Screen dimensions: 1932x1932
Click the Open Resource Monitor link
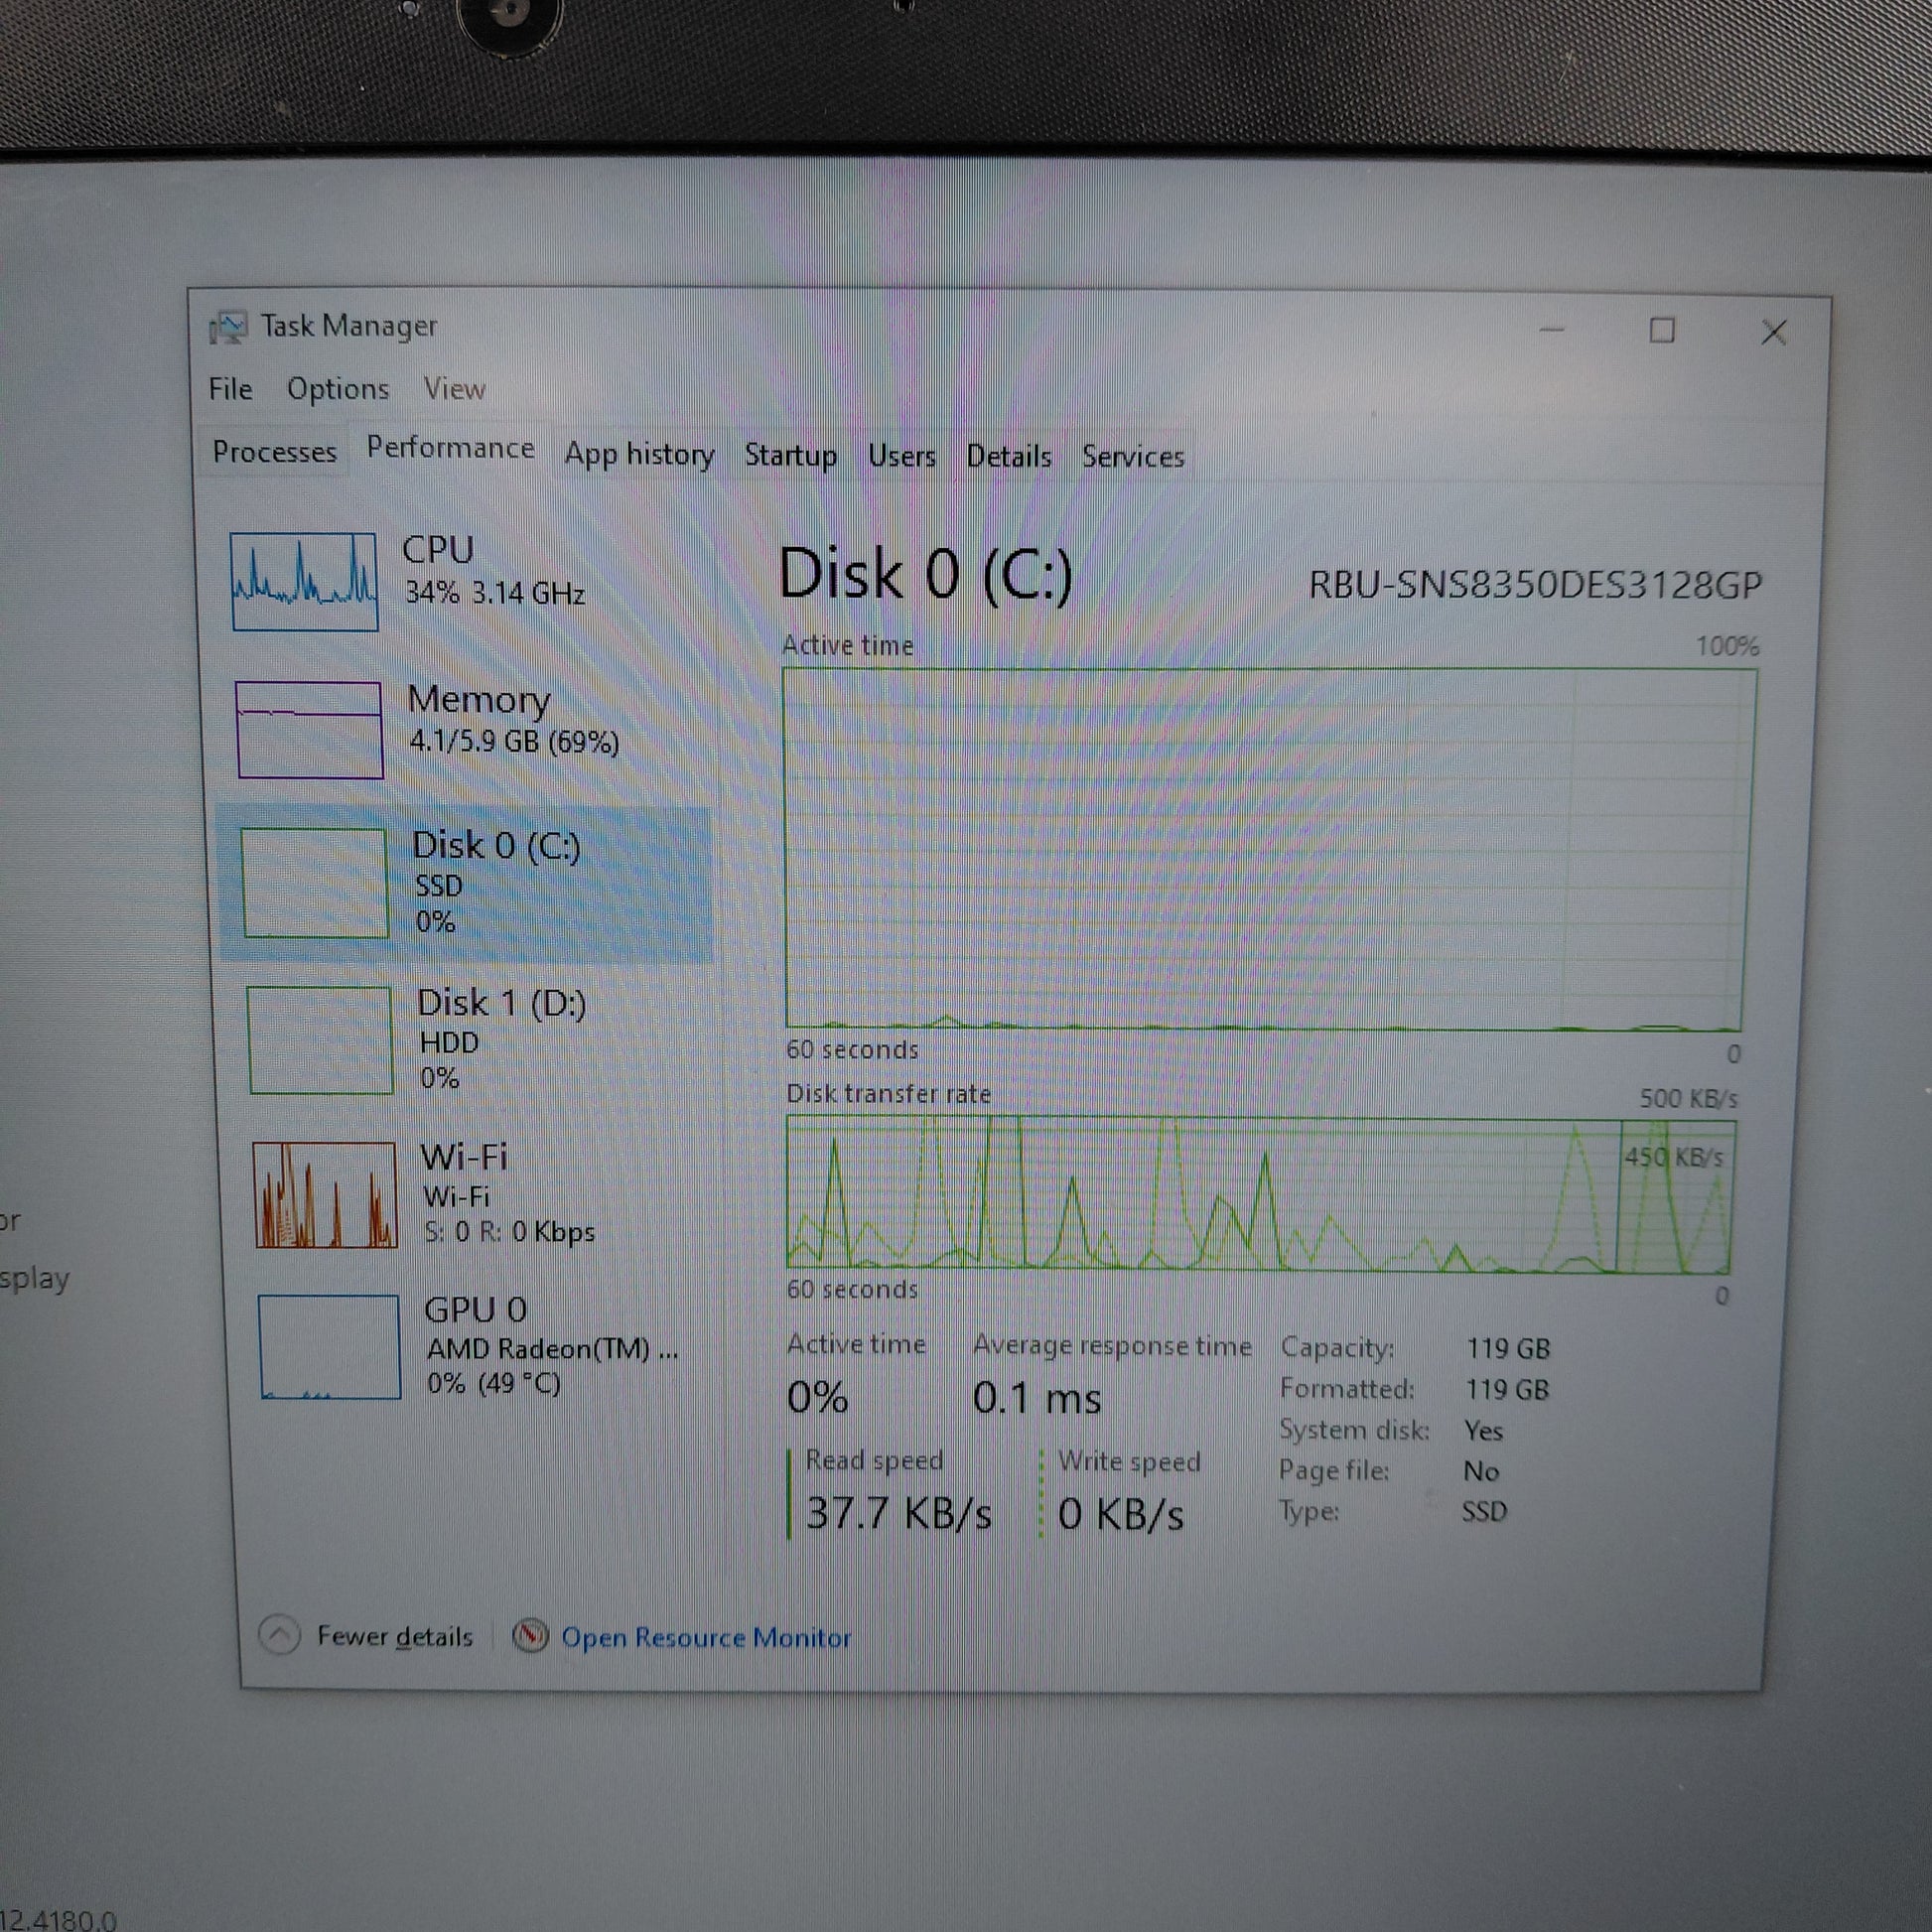click(705, 1637)
